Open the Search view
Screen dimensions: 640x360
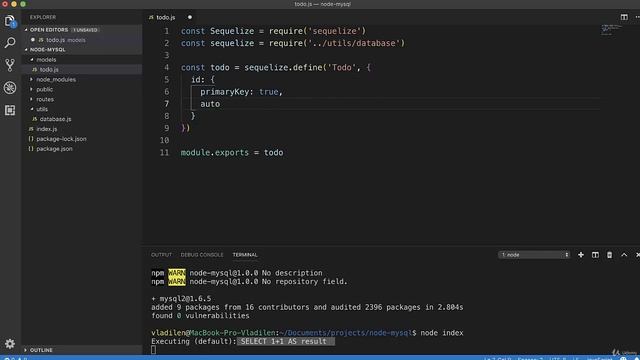[10, 42]
